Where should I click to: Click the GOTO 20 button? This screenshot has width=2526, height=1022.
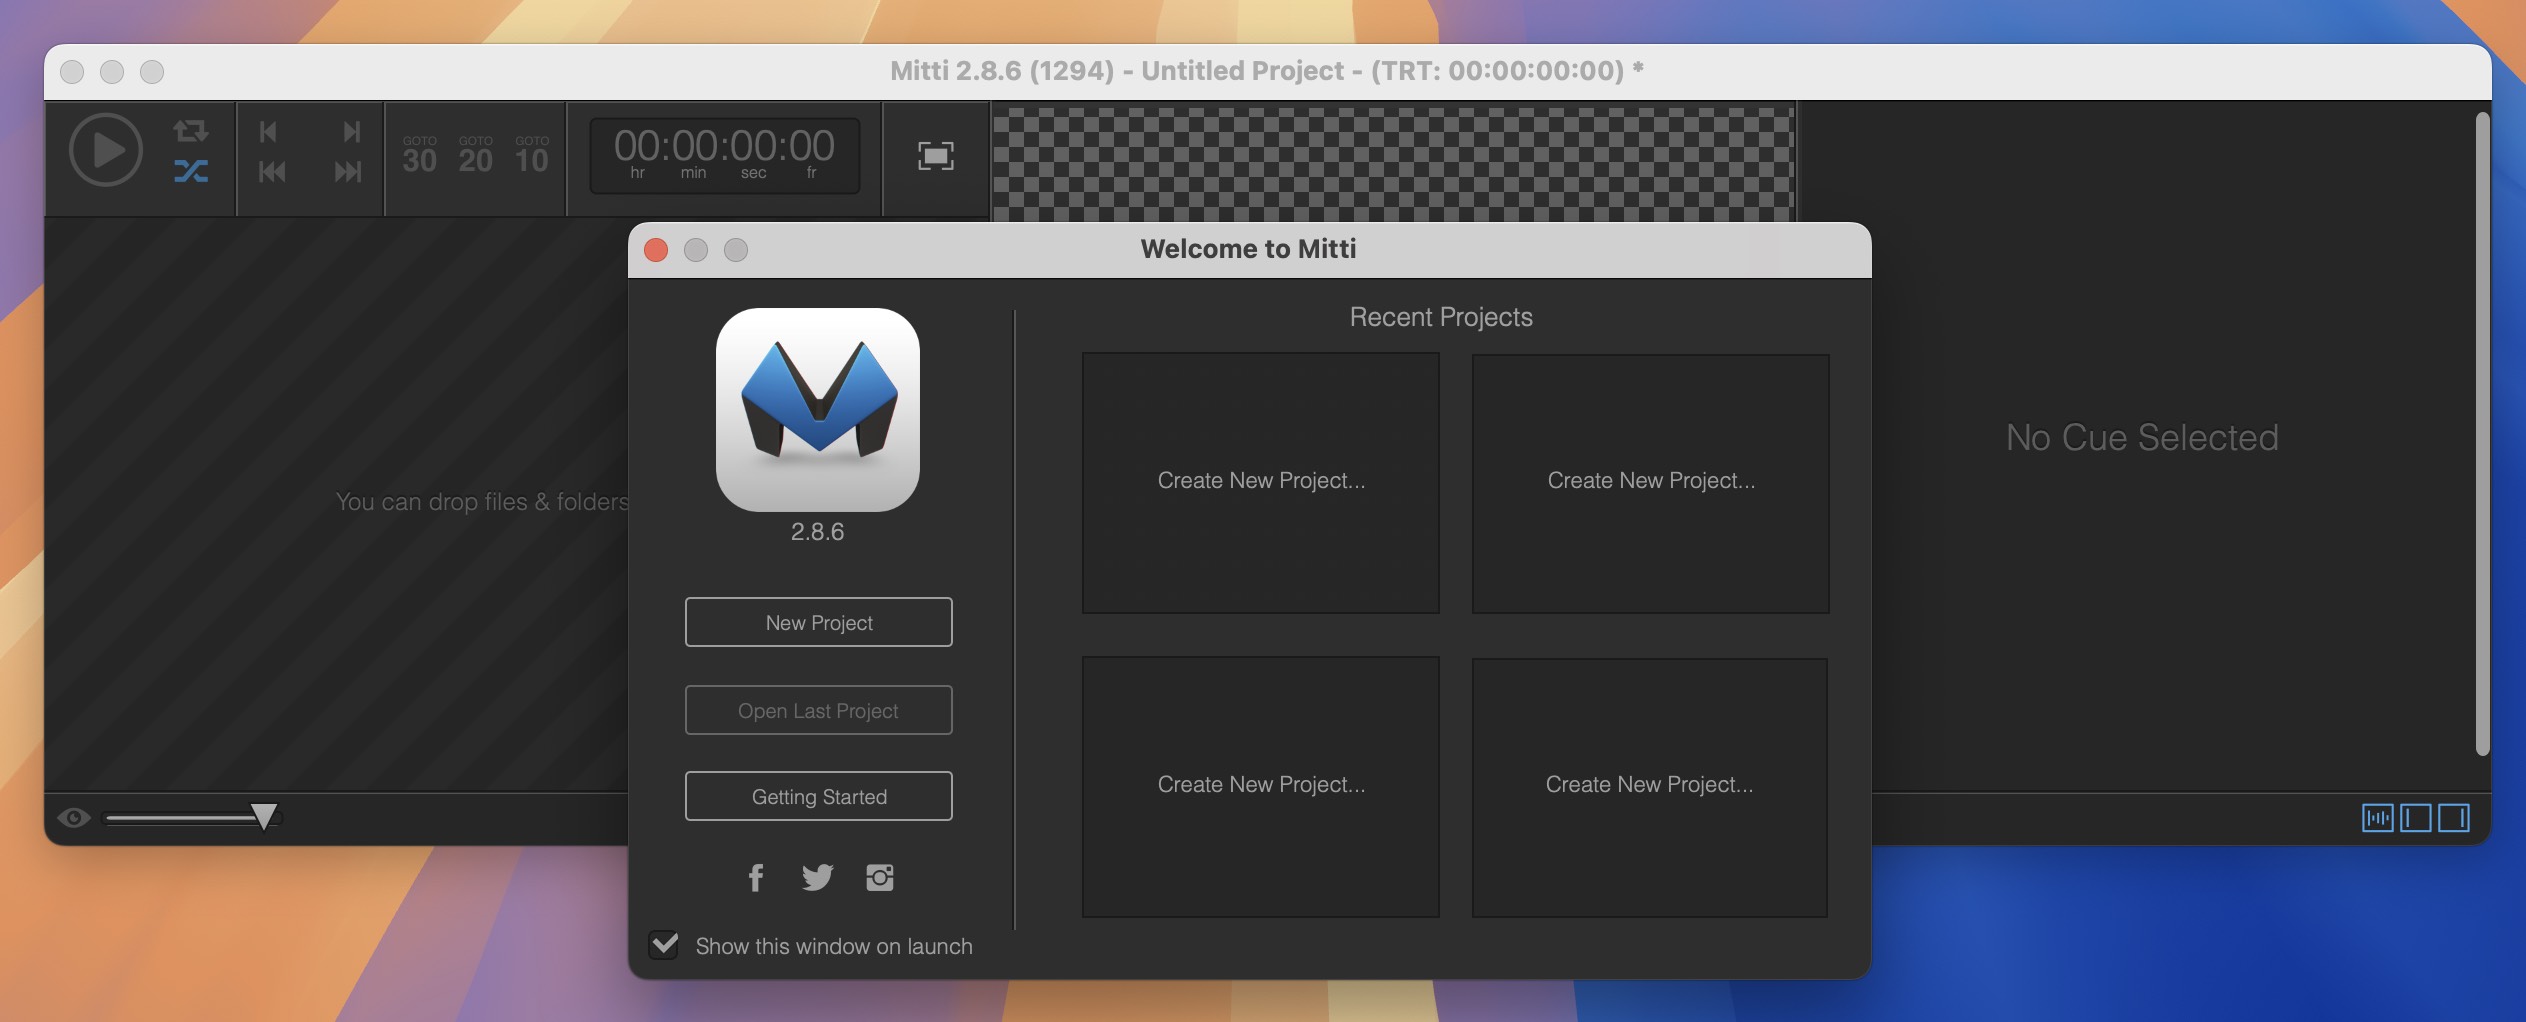pyautogui.click(x=475, y=155)
